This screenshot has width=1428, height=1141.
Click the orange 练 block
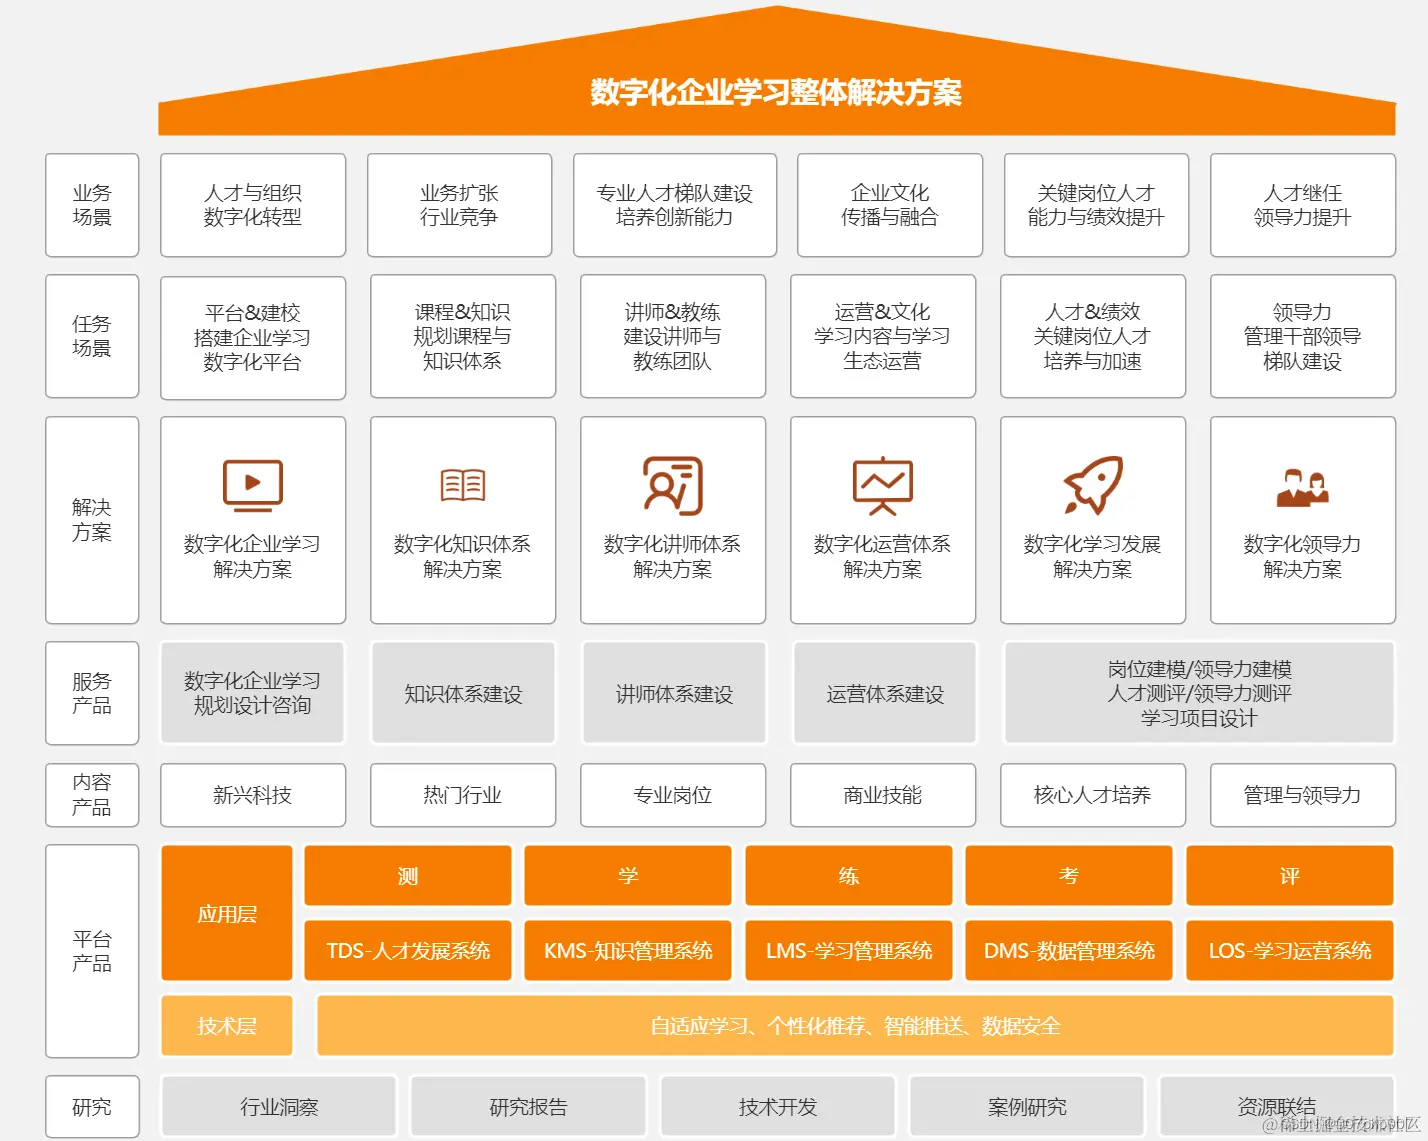[849, 876]
